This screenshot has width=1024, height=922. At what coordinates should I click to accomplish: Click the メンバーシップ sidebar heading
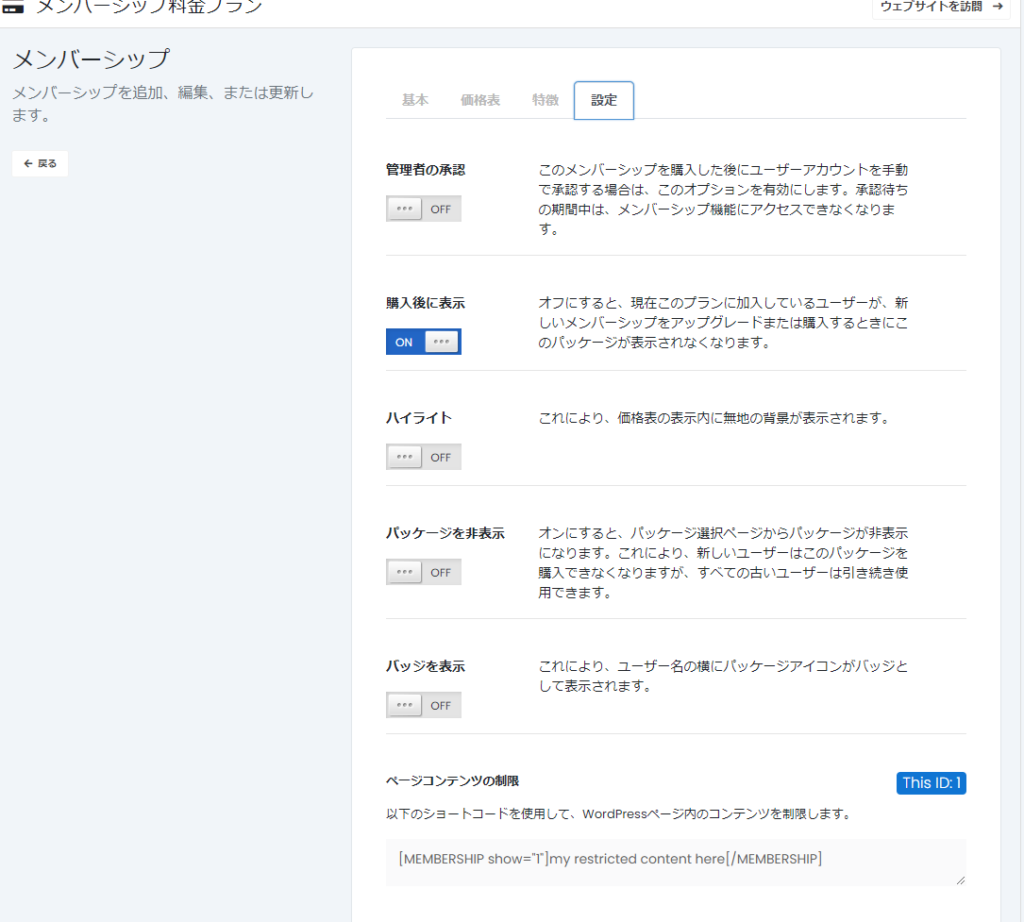point(91,60)
